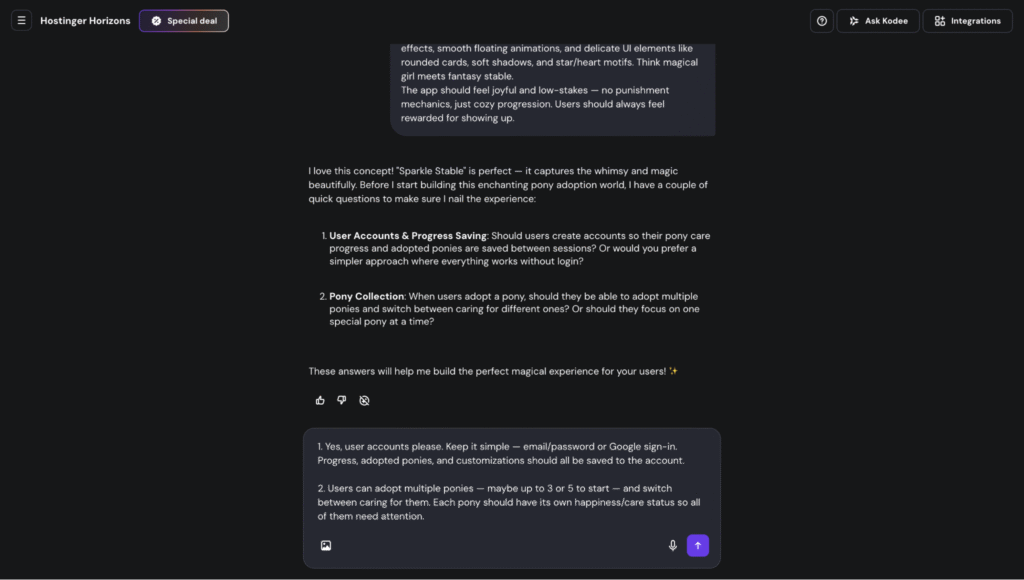The image size is (1024, 580).
Task: Click the Hostinger Horizons logo
Action: point(85,20)
